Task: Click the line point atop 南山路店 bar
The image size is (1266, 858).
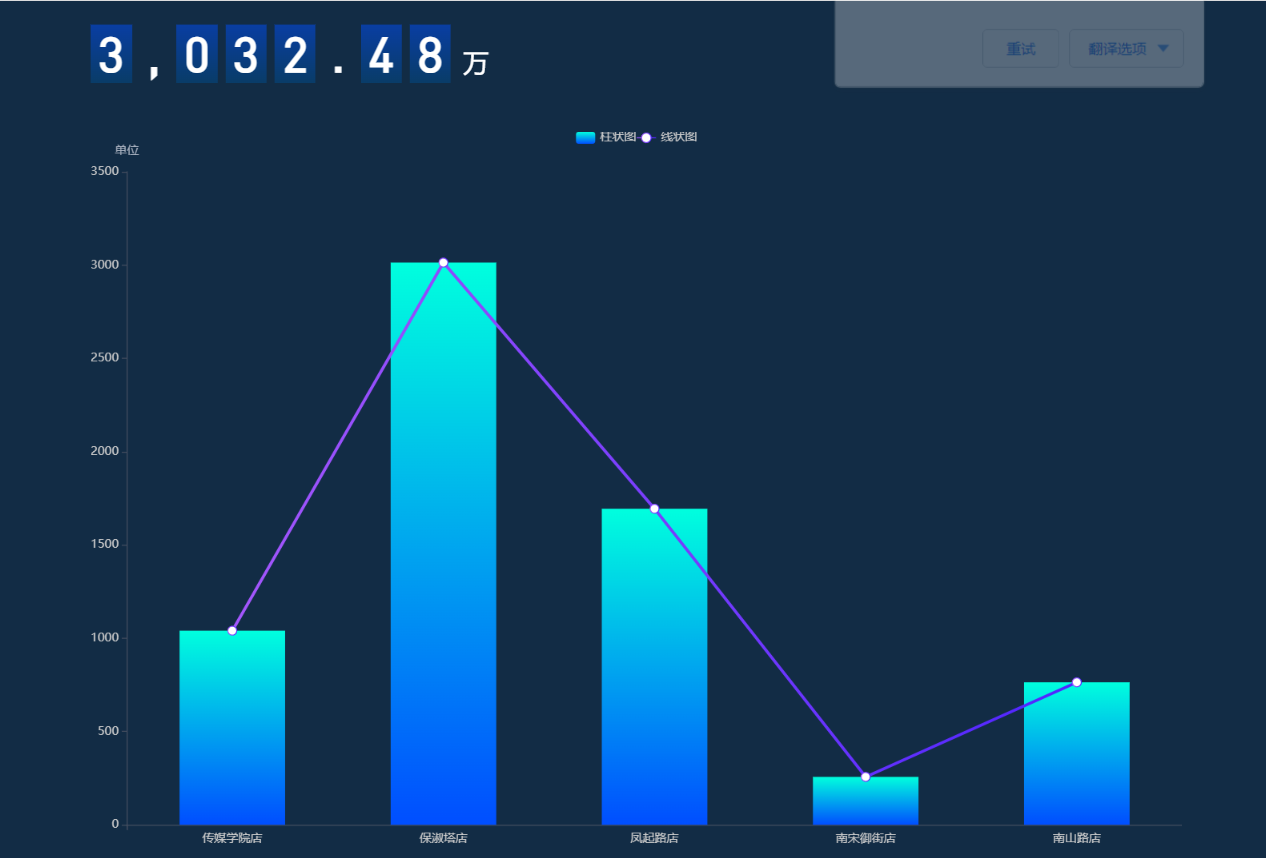Action: pos(1076,682)
